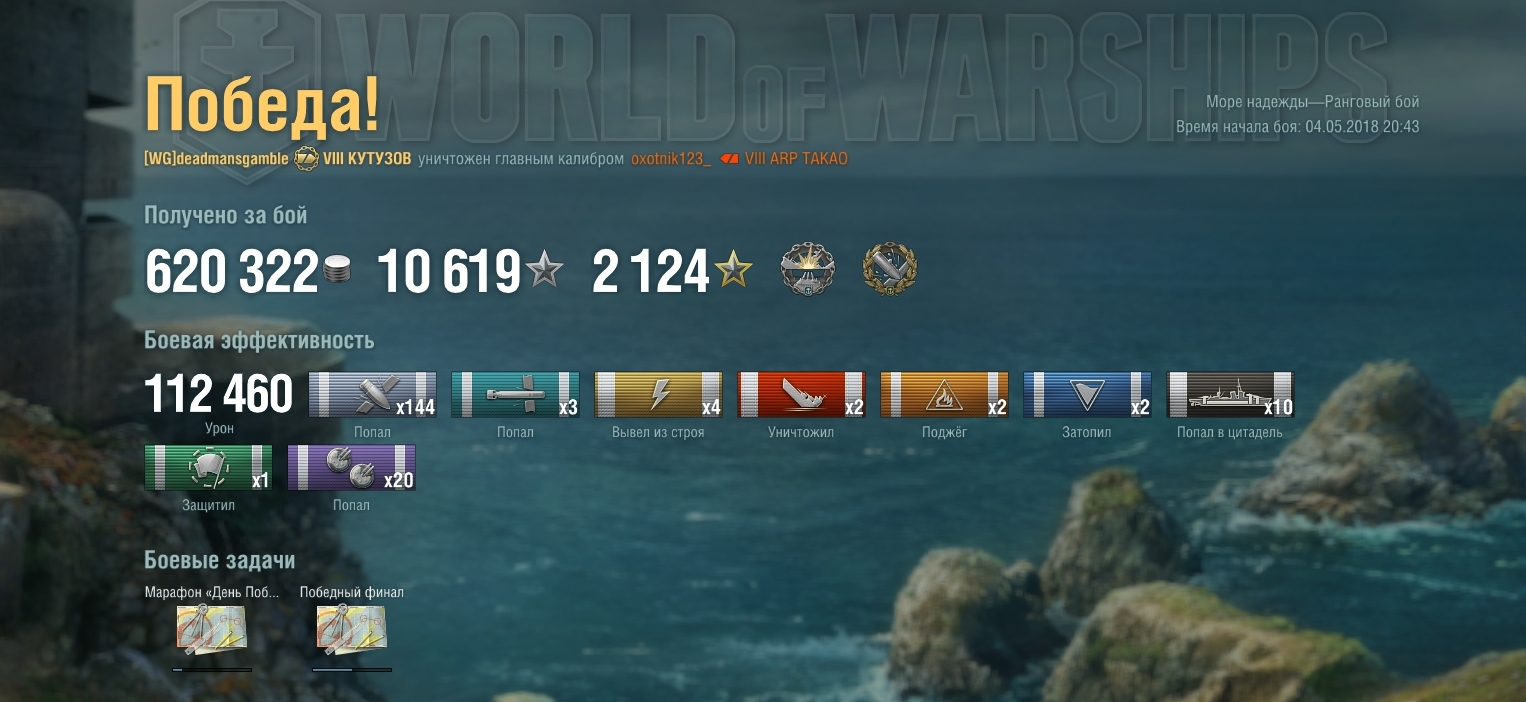Click player name [WG]deadmansgamble
Screen dimensions: 1526x702
[216, 159]
